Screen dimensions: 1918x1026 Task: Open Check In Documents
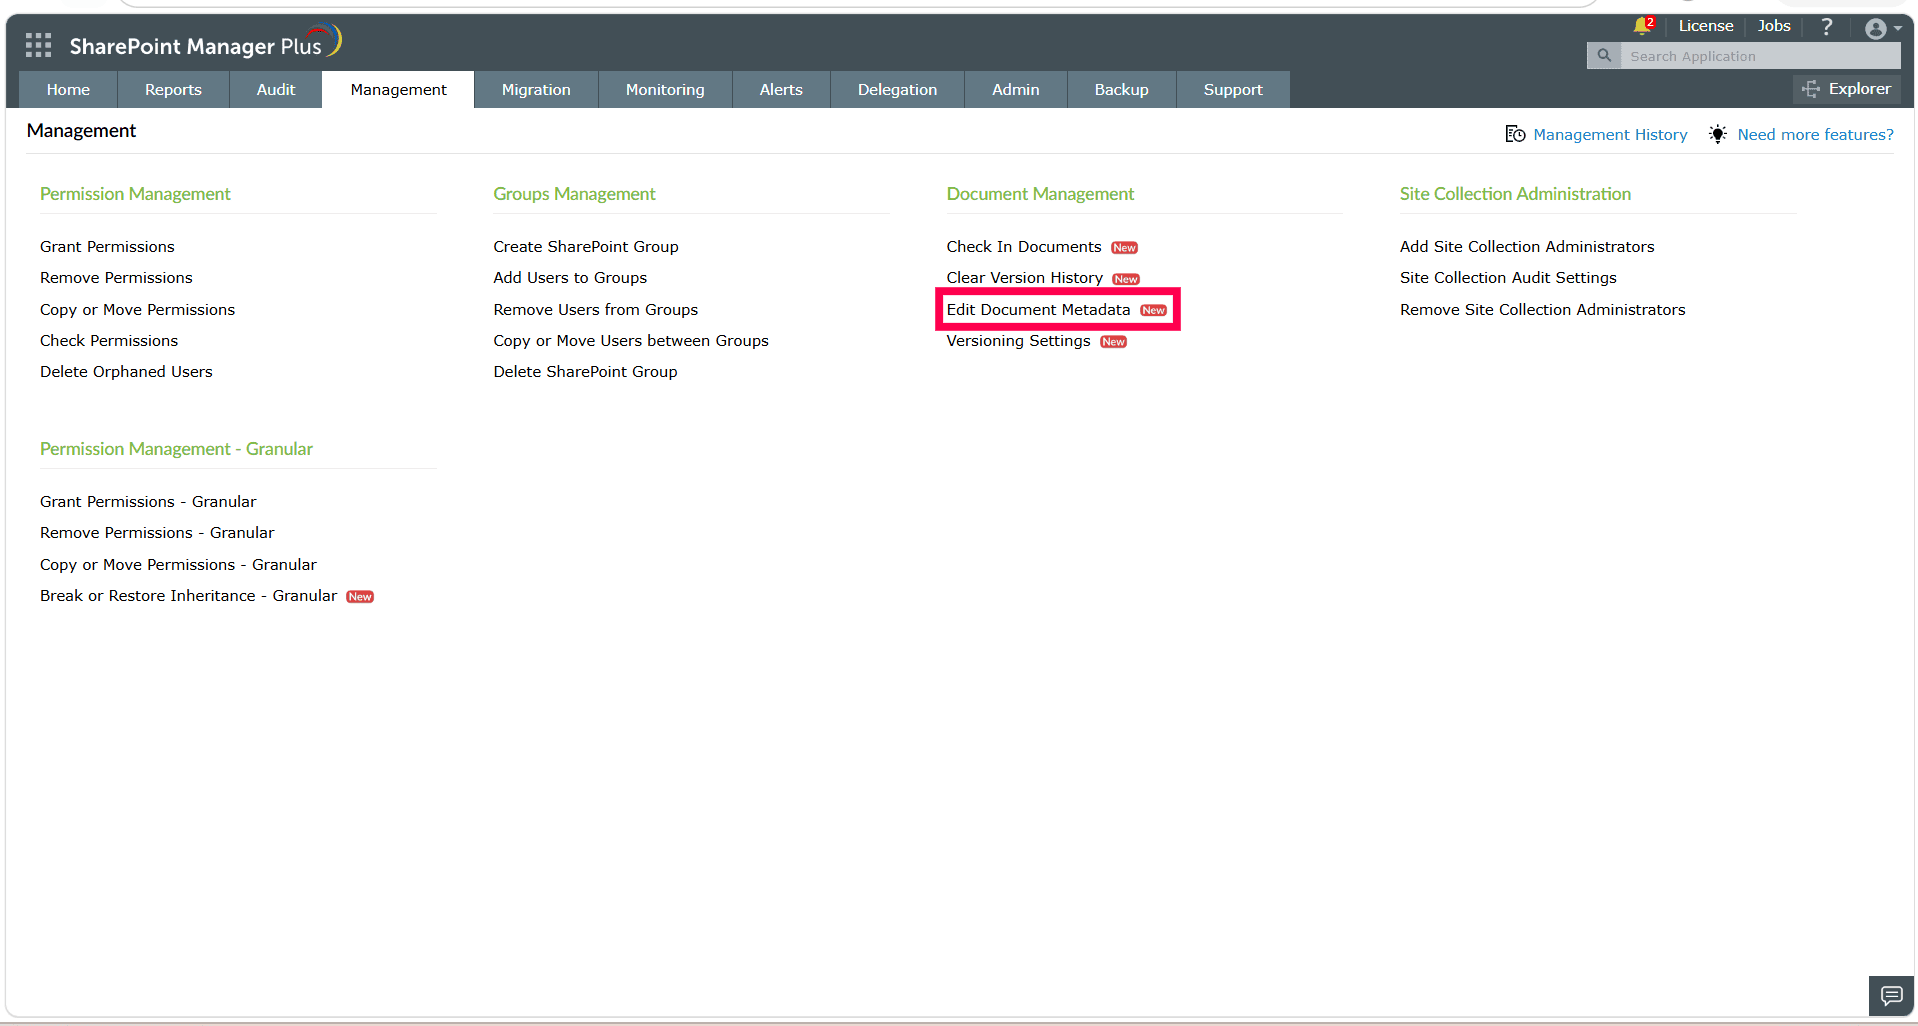tap(1024, 246)
